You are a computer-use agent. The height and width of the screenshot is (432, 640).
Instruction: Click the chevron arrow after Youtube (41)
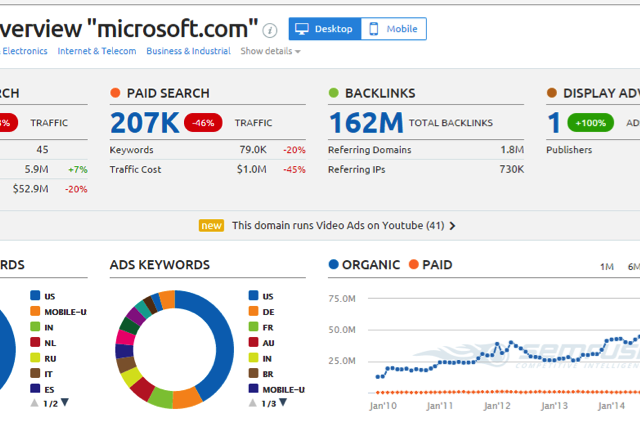coord(452,226)
